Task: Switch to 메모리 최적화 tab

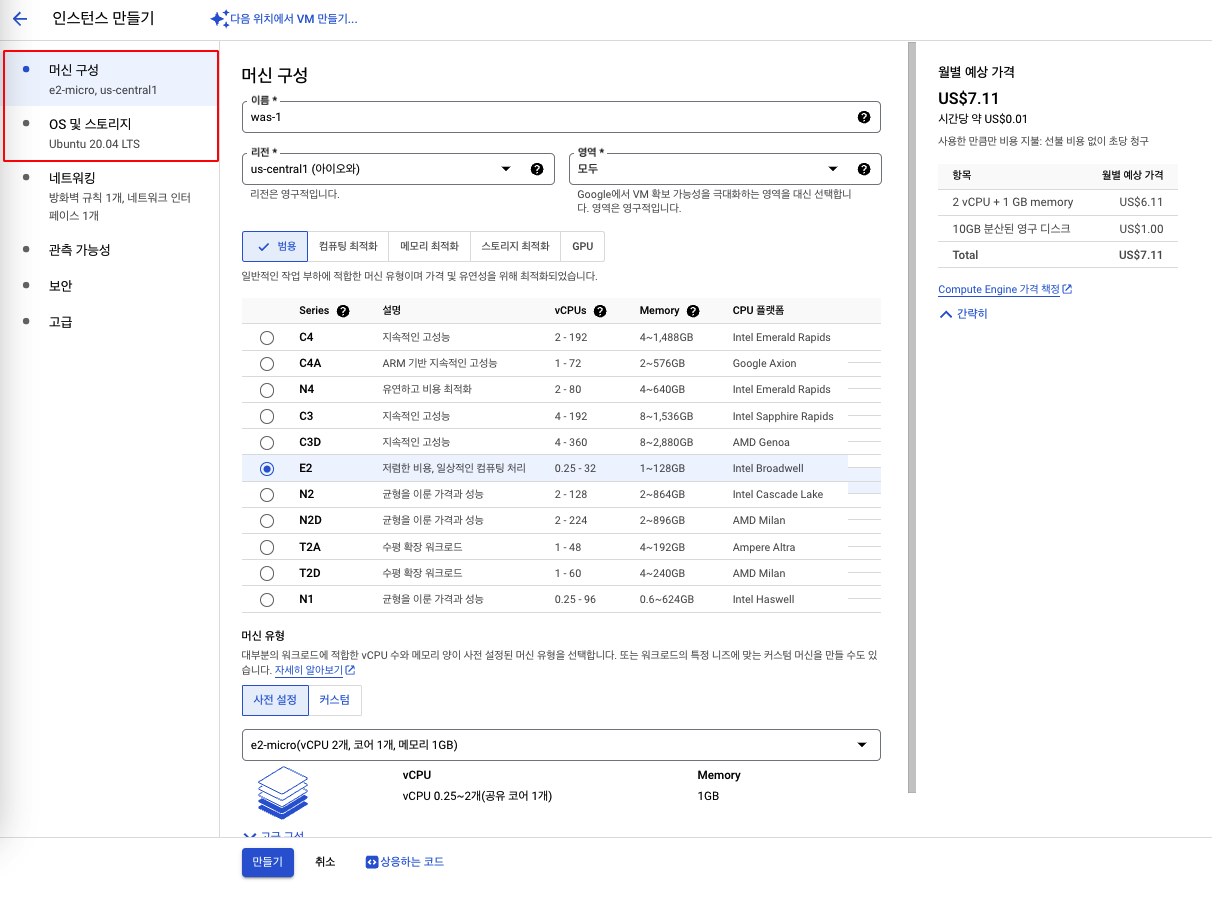Action: click(x=429, y=246)
